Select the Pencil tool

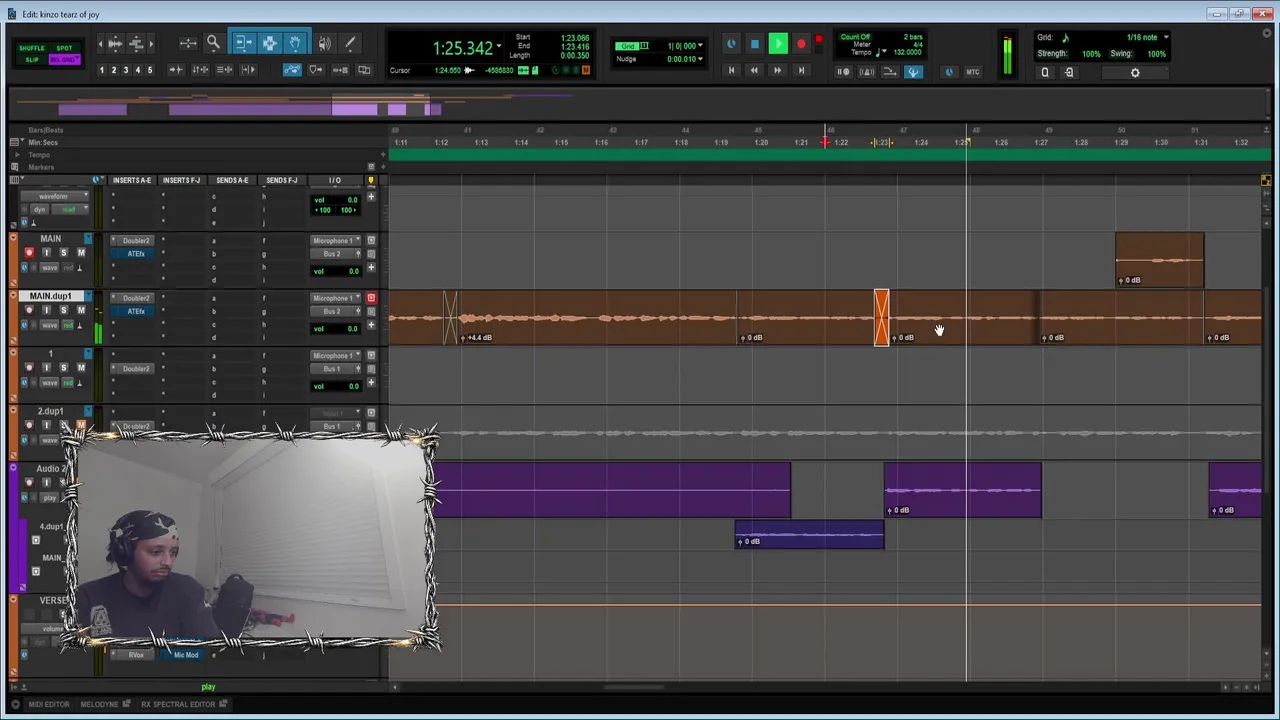click(x=350, y=43)
